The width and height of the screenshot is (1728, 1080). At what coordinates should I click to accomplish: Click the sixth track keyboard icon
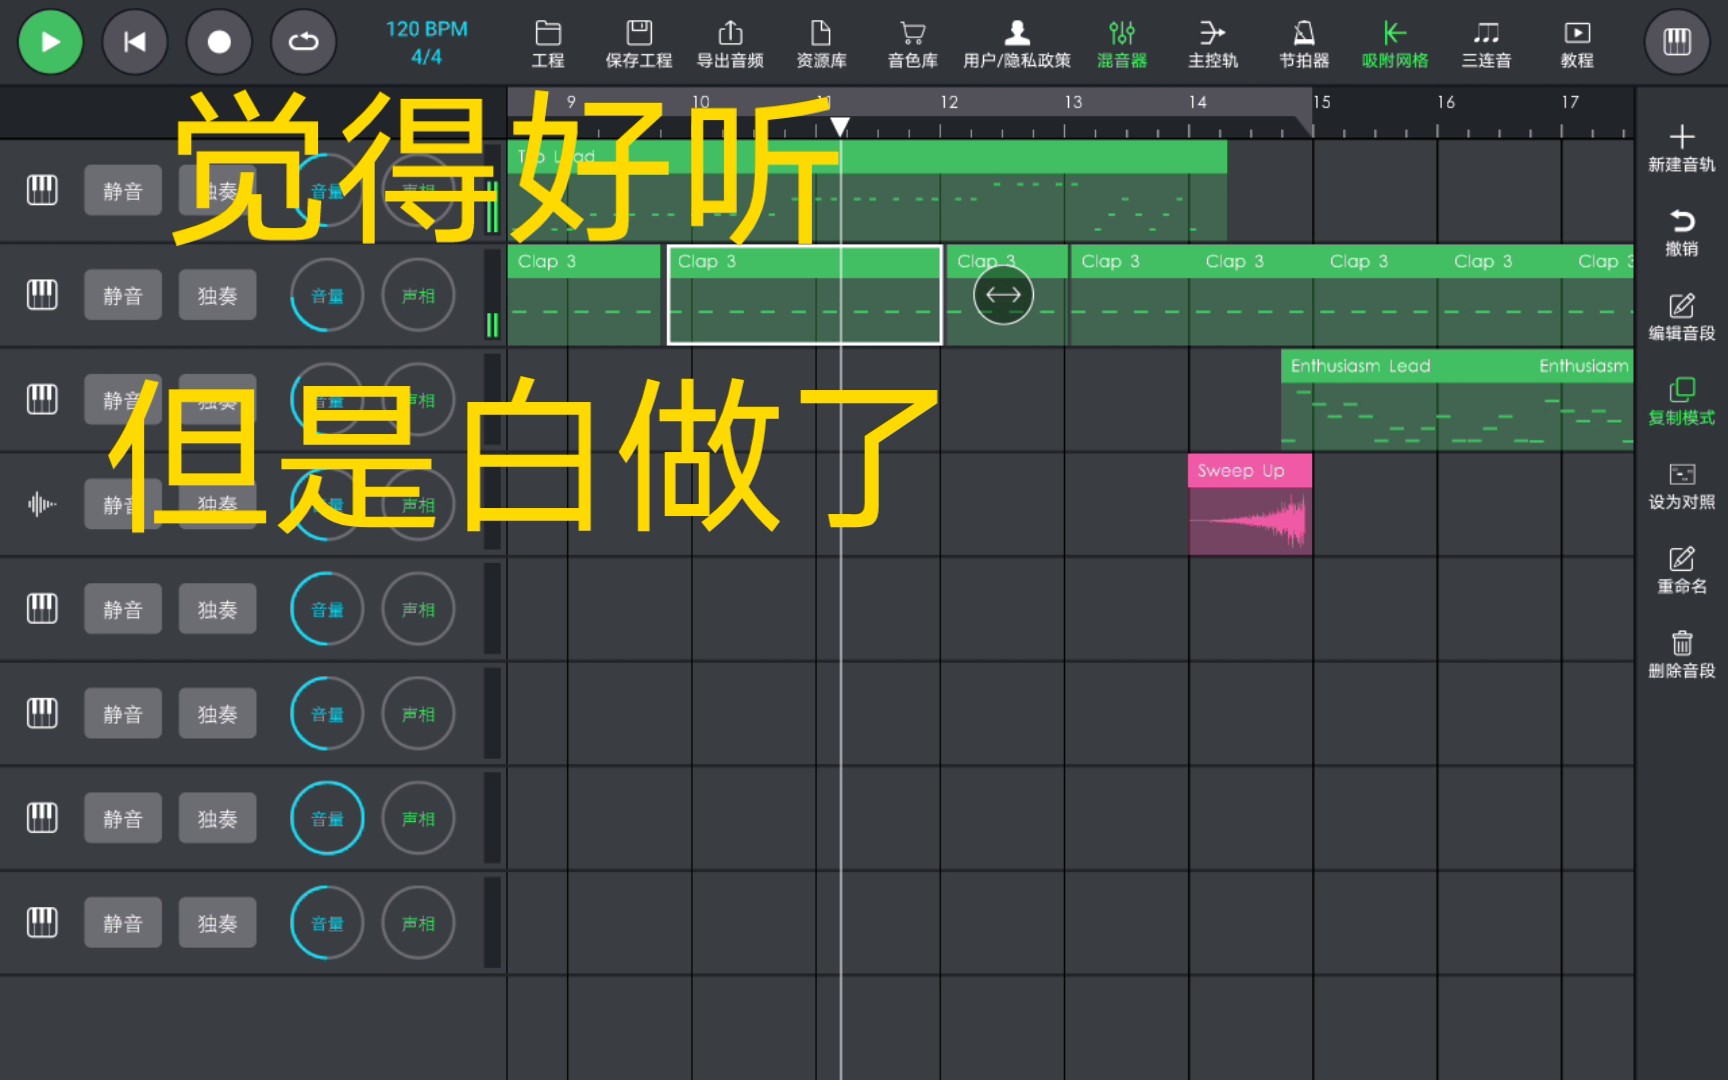pos(42,713)
